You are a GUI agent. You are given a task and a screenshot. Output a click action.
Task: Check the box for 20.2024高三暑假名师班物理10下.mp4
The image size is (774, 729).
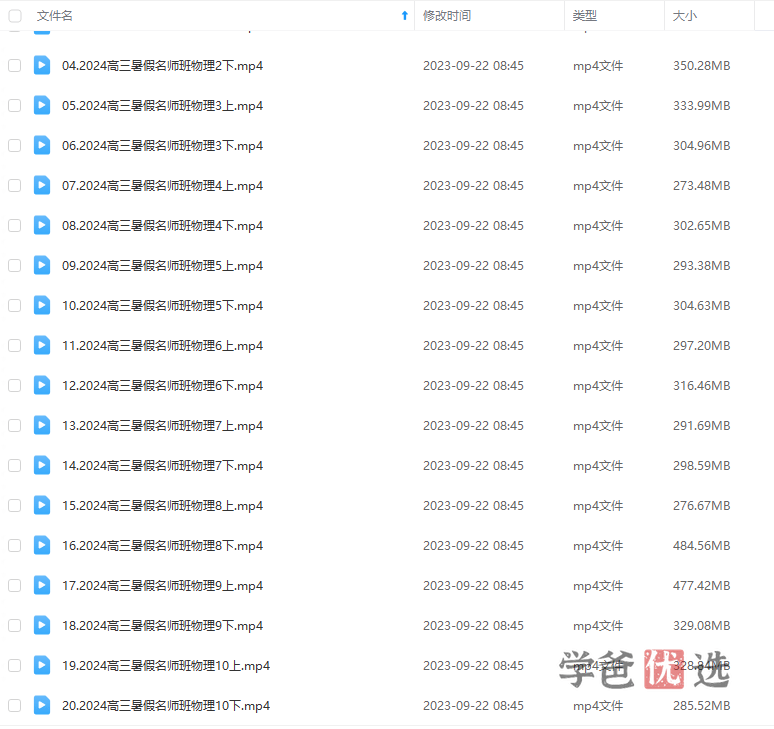tap(15, 705)
